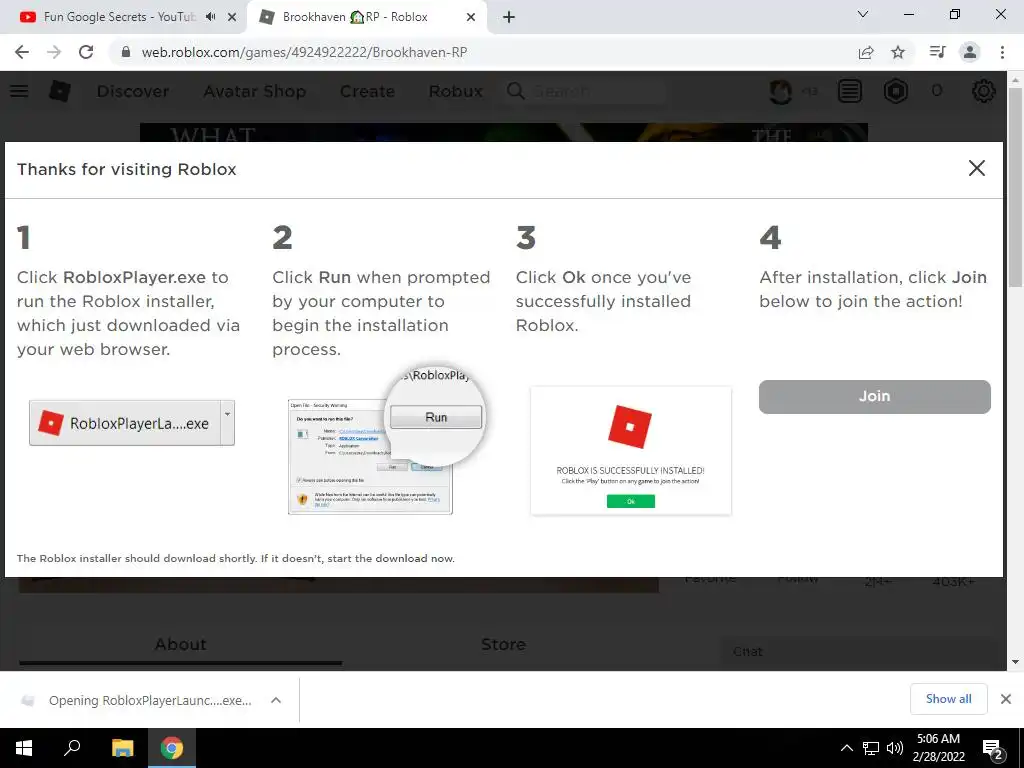This screenshot has height=768, width=1024.
Task: Open File Explorer from taskbar
Action: pos(122,748)
